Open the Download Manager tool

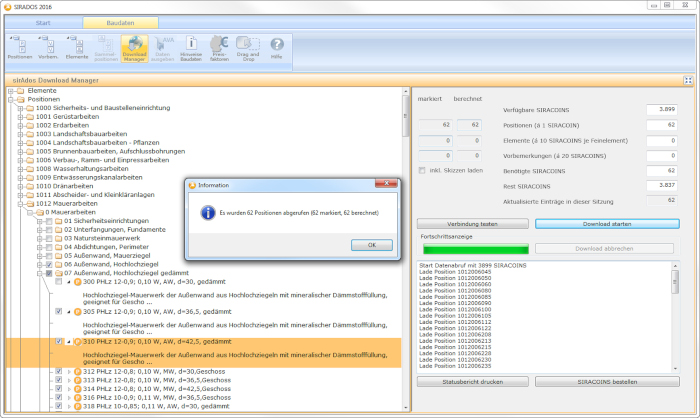point(133,48)
